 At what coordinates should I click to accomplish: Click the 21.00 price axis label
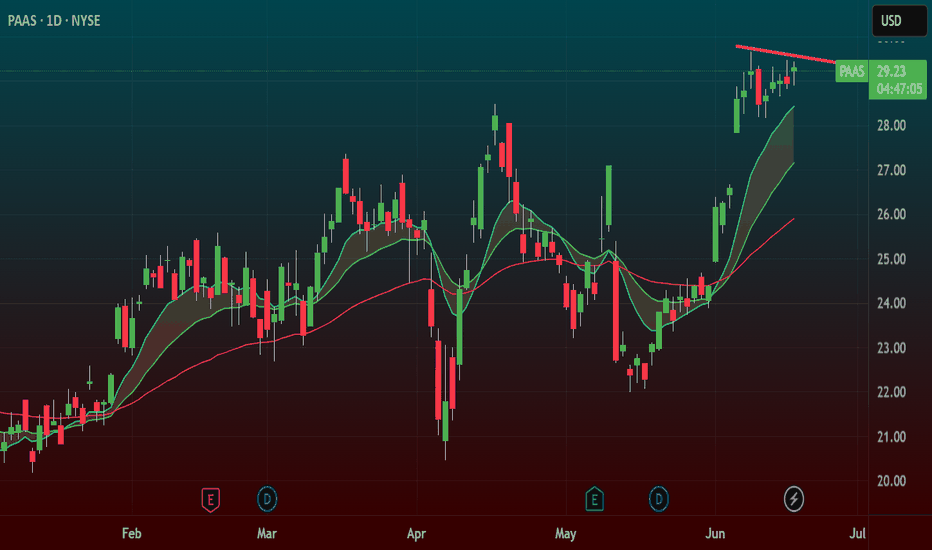tap(891, 437)
